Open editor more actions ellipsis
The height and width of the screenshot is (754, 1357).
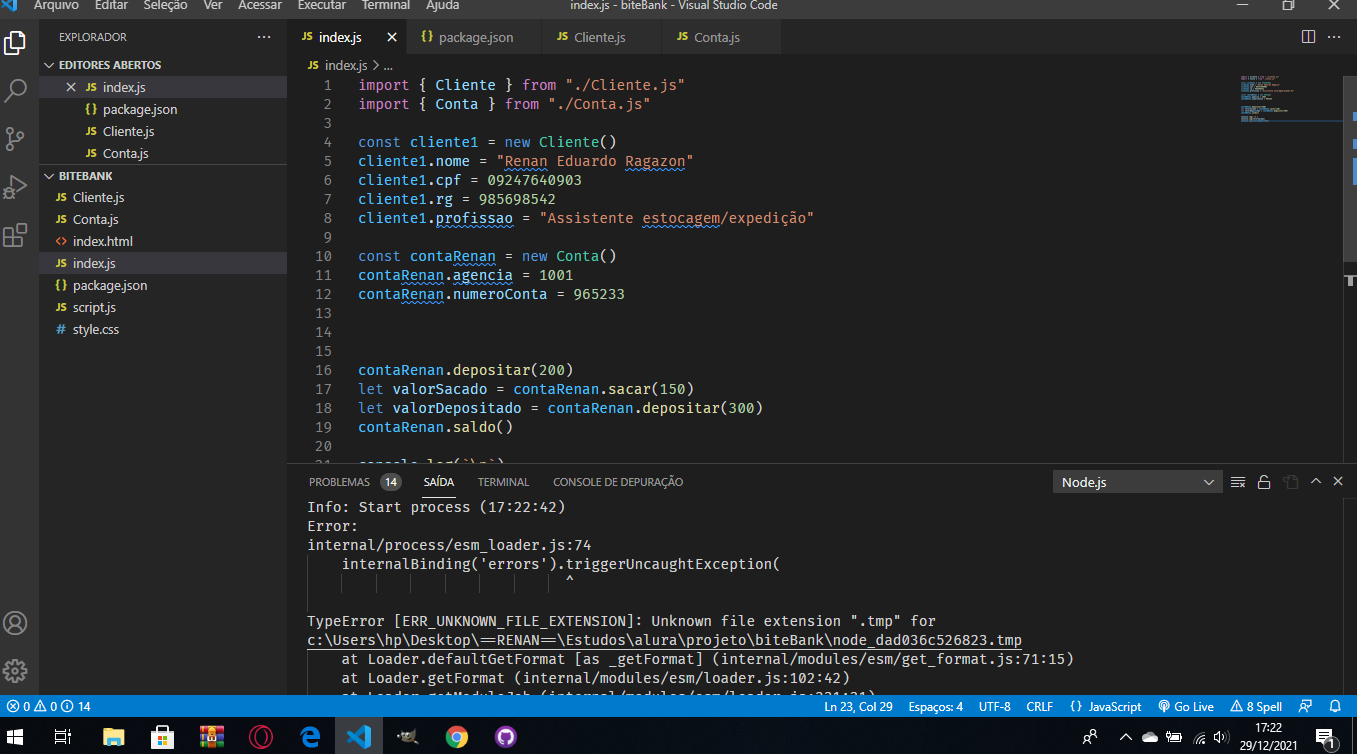pyautogui.click(x=1333, y=37)
